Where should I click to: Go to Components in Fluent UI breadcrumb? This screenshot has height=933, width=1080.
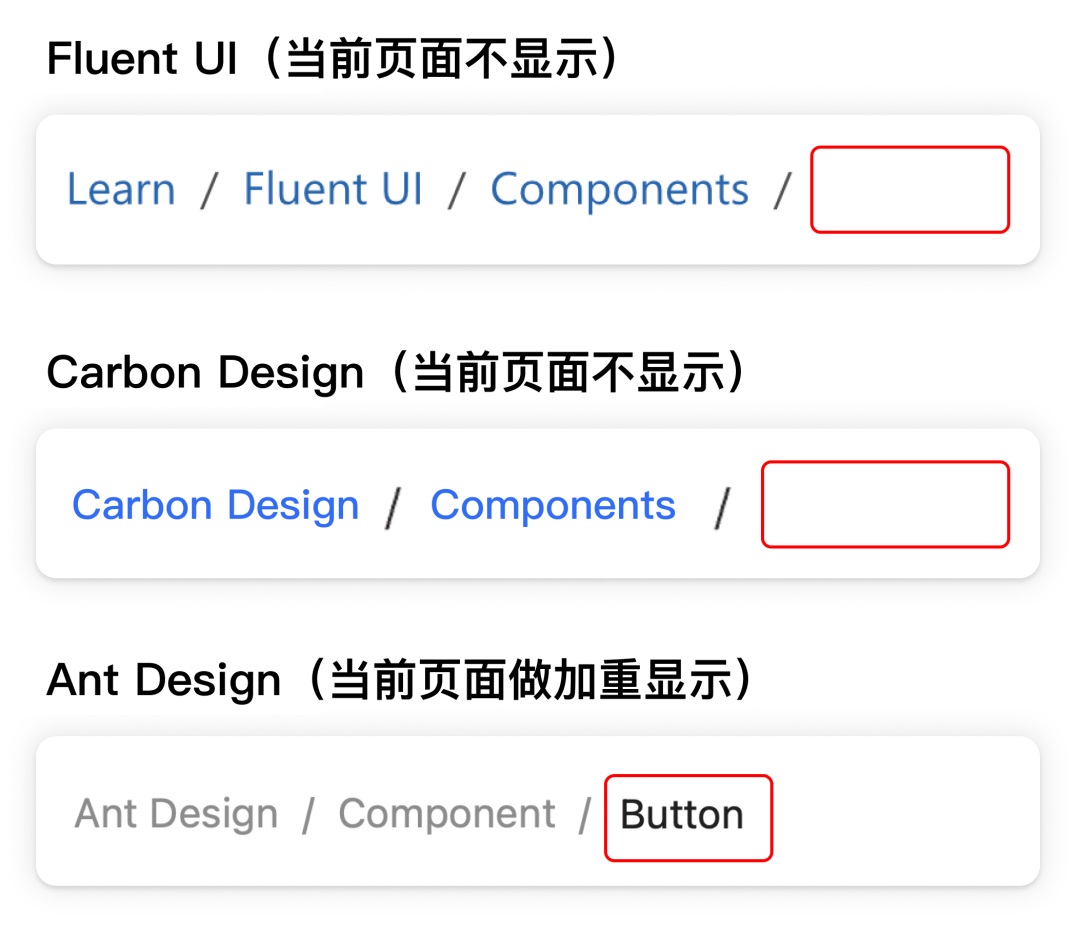click(x=619, y=190)
